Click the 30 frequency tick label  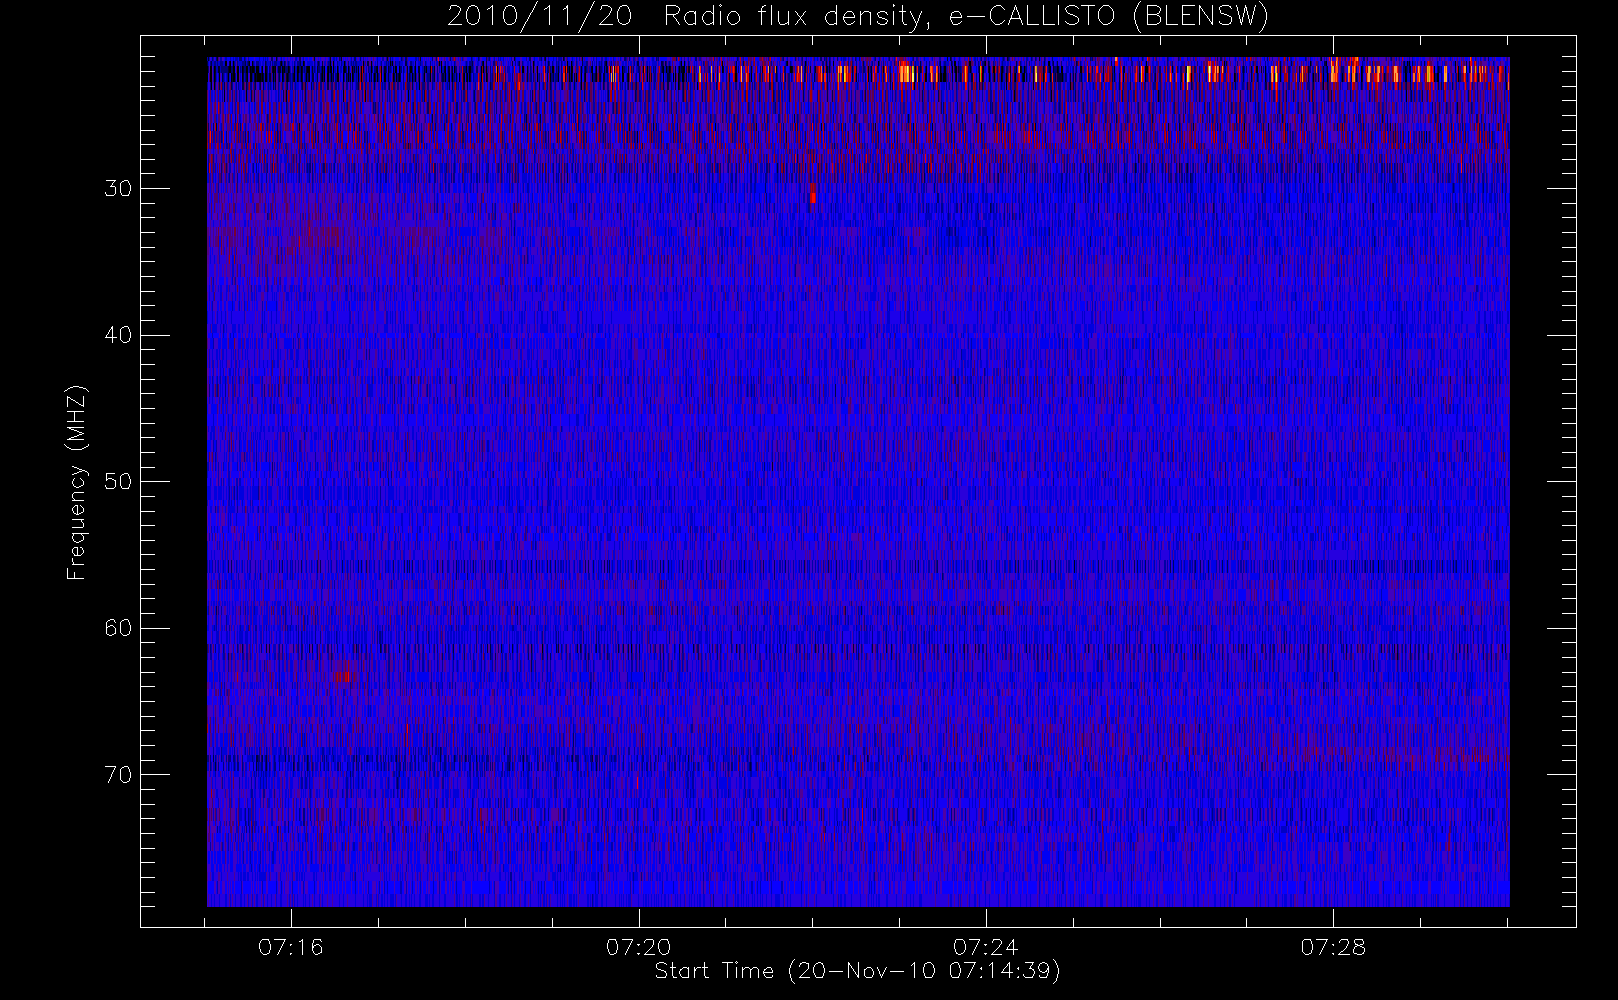click(118, 188)
